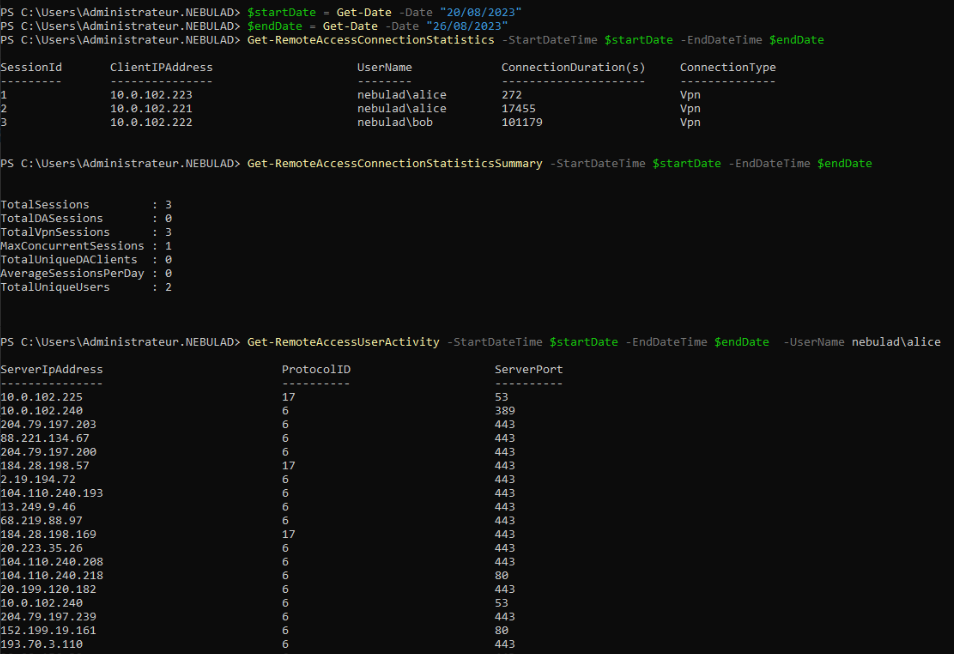Click the "20/08/2023" start date string
This screenshot has width=954, height=654.
(481, 12)
